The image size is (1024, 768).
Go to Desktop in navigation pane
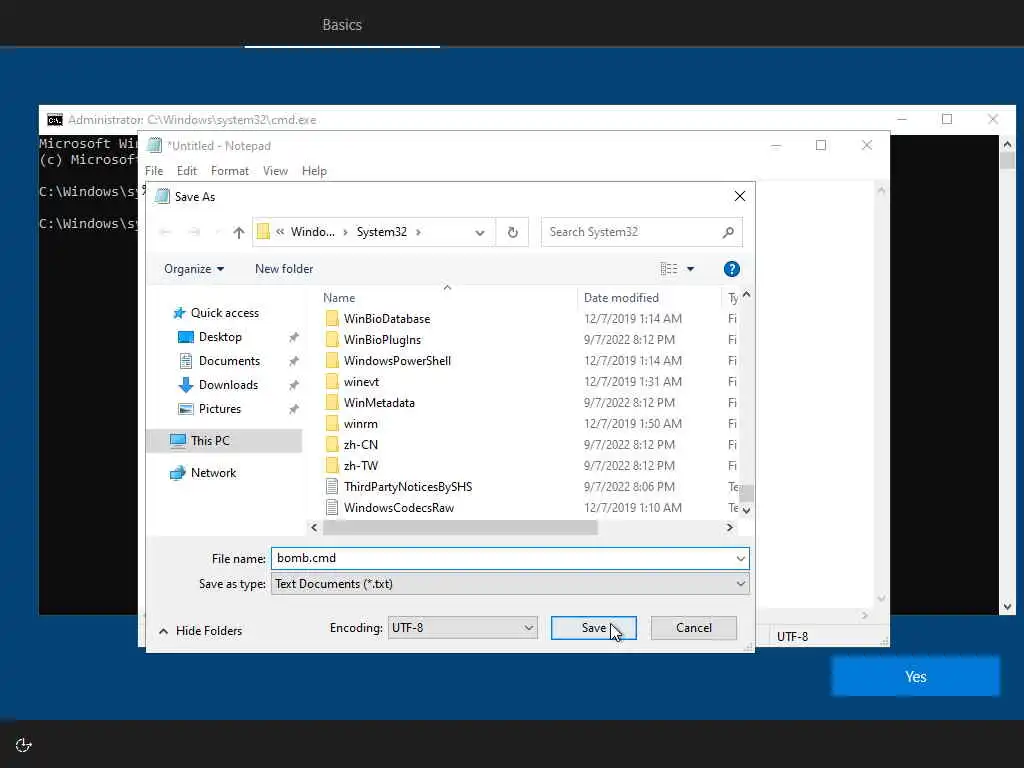(220, 337)
